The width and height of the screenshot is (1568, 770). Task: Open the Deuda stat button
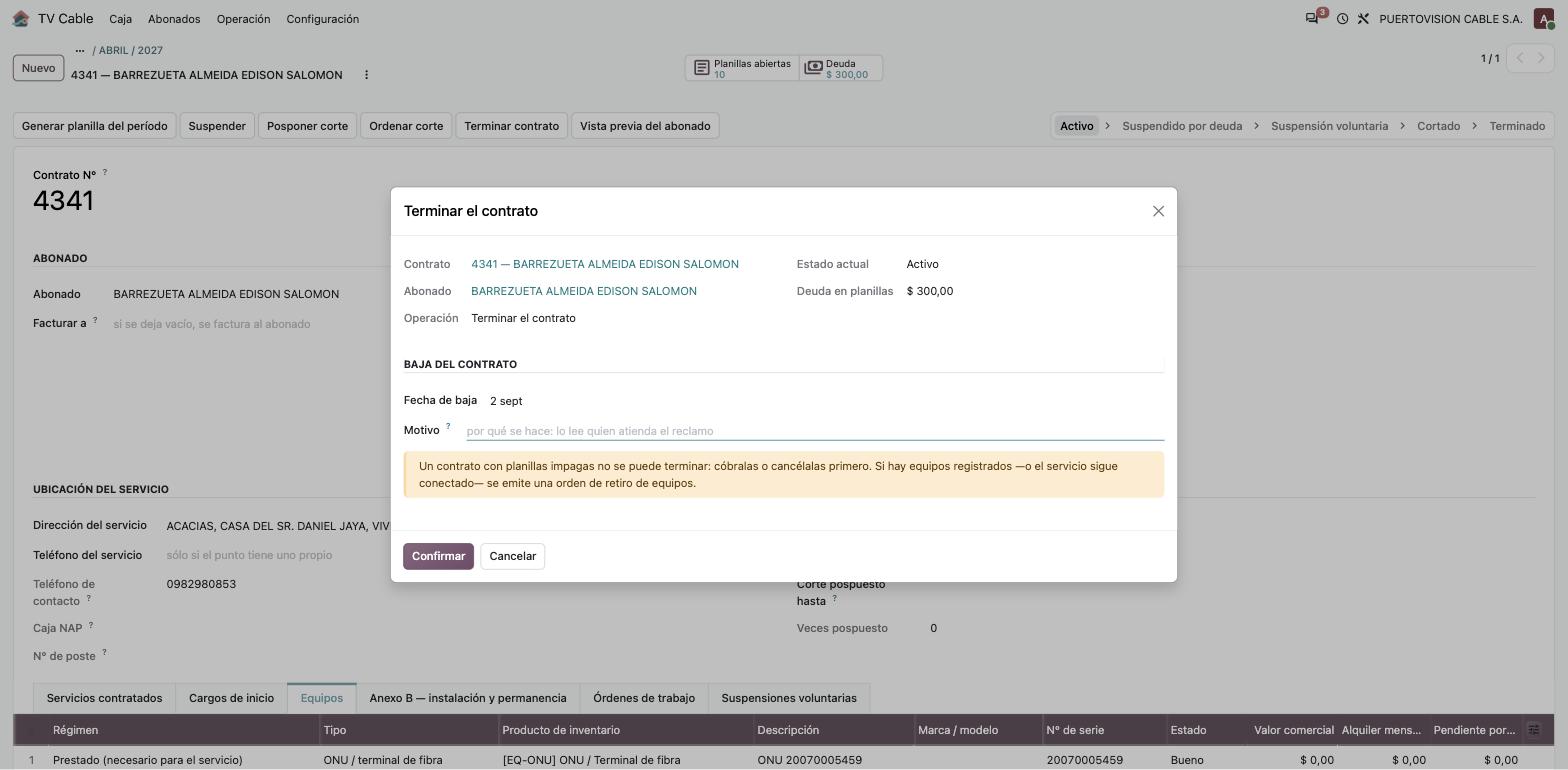(841, 68)
